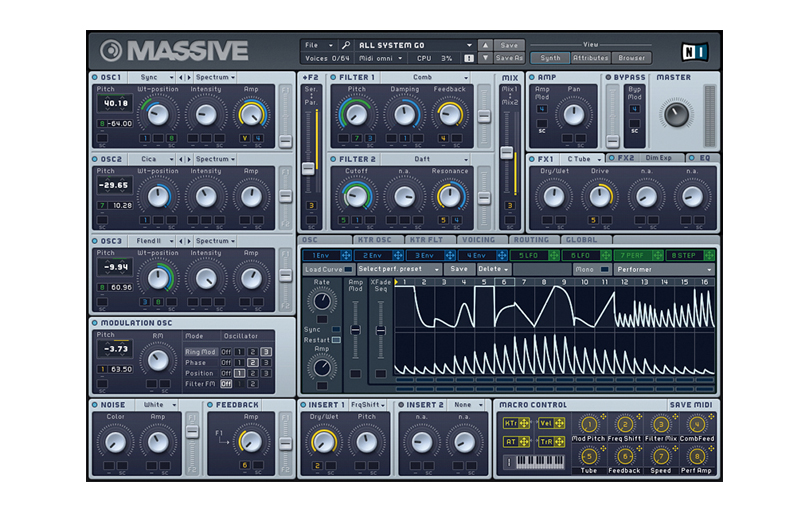The width and height of the screenshot is (800, 510).
Task: Click the XFade Seq slider handle
Action: coord(380,330)
